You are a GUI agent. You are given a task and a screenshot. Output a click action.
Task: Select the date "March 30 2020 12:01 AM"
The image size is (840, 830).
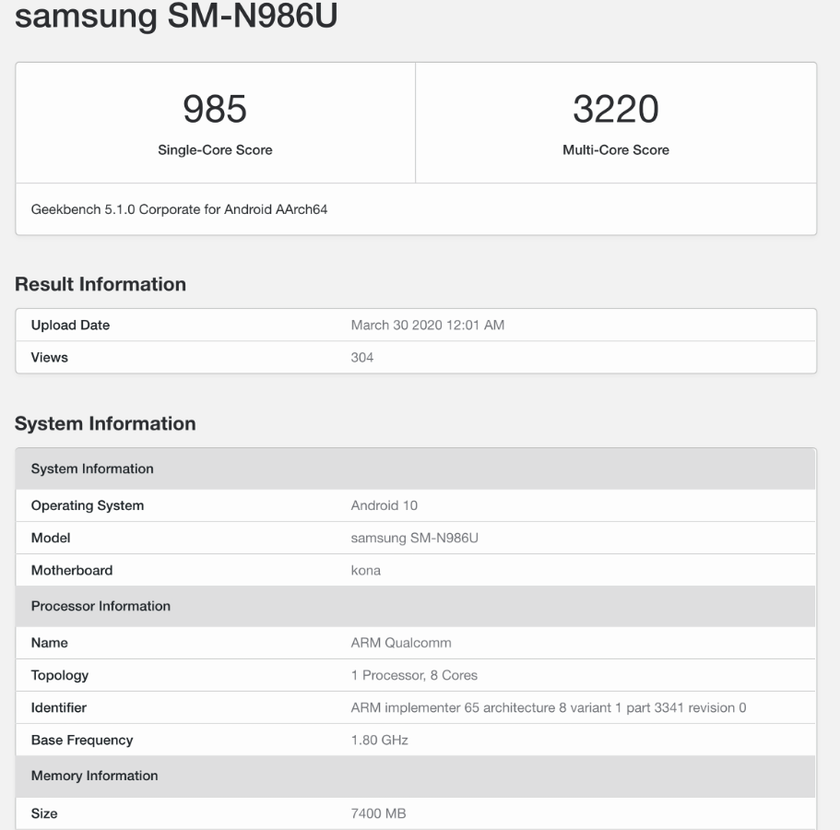pyautogui.click(x=428, y=325)
